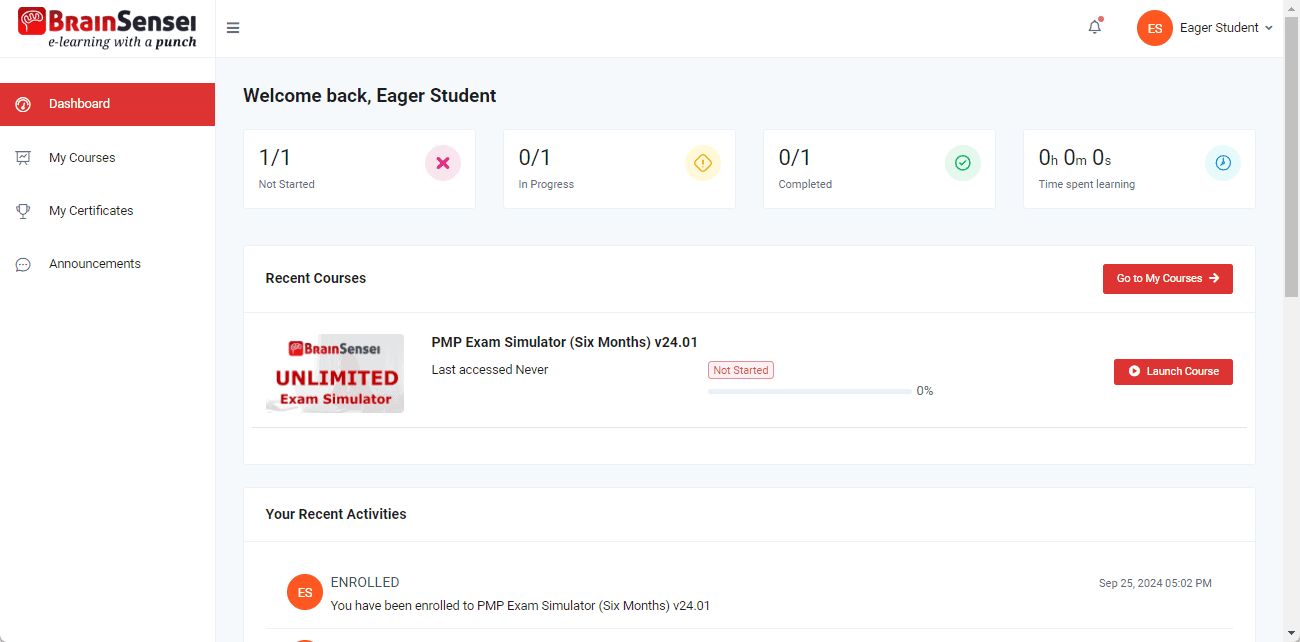Open the PMP Exam Simulator course title
1300x642 pixels.
pos(565,342)
